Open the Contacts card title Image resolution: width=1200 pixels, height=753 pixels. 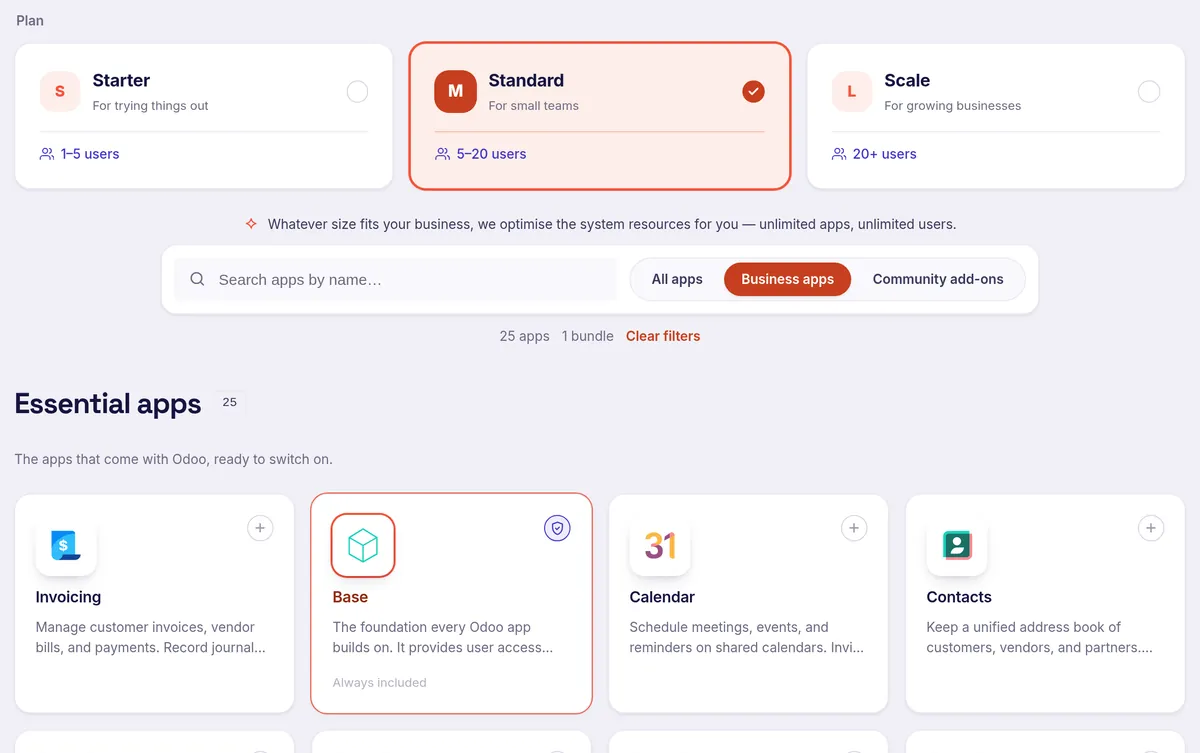[x=959, y=597]
